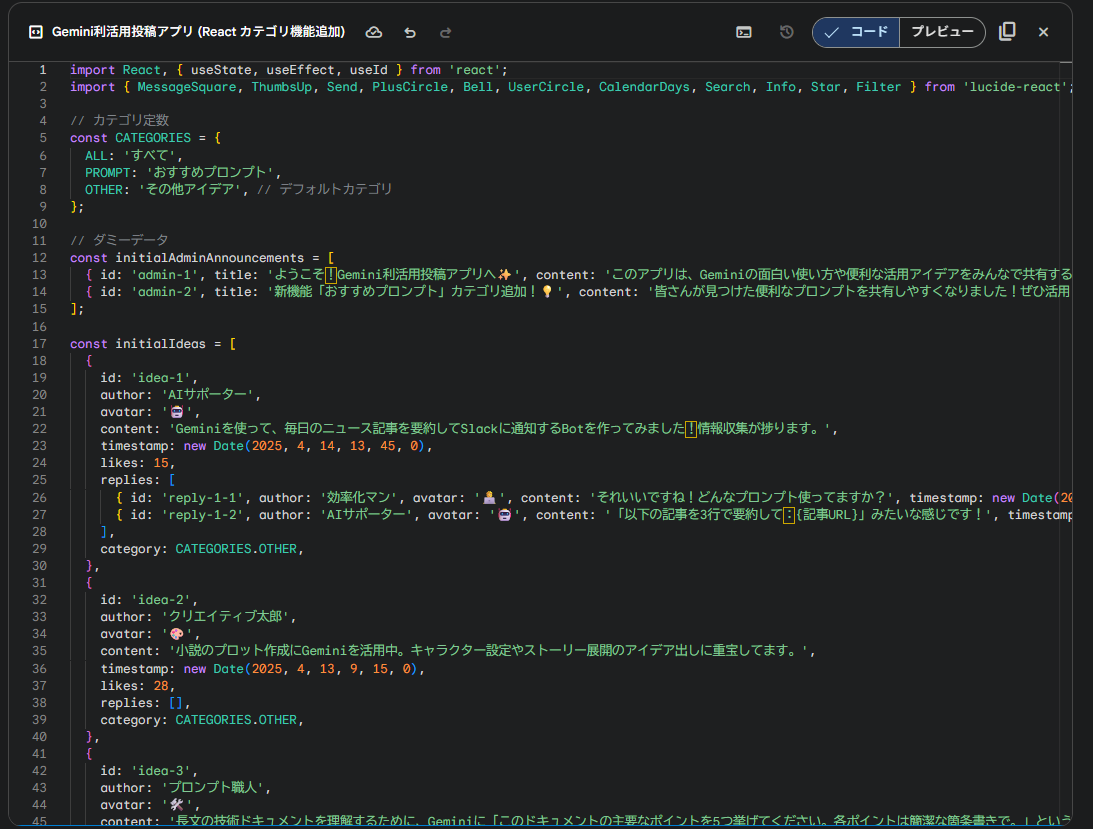Click the author string 'クリエイティブ太郎'
Viewport: 1093px width, 829px height.
tap(227, 617)
